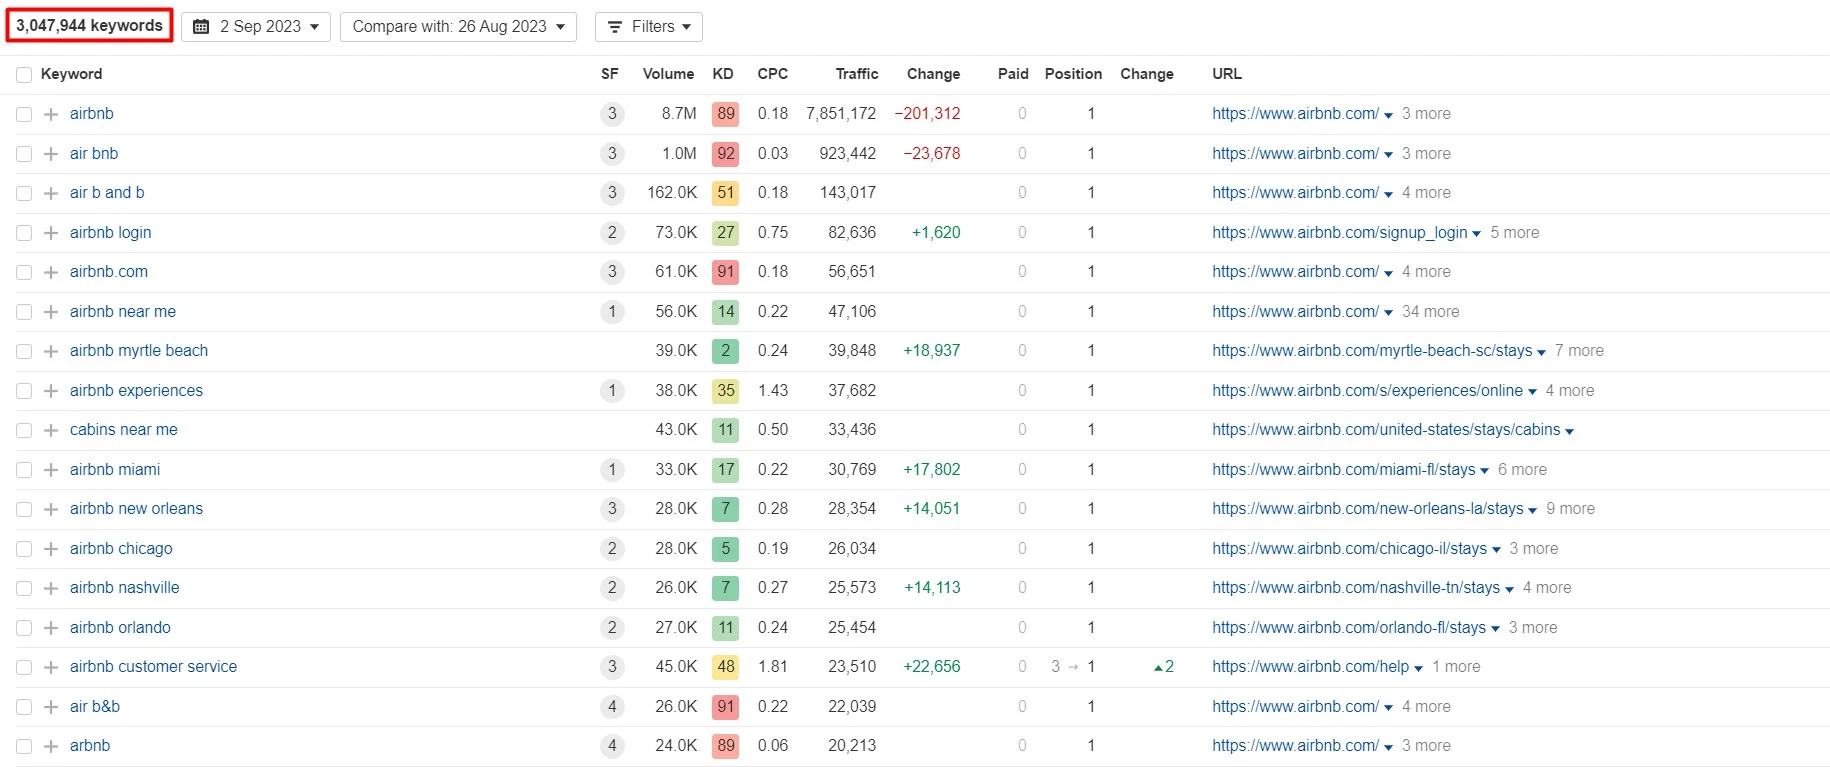Add airbnb experiences using plus icon
Image resolution: width=1830 pixels, height=767 pixels.
pos(51,391)
